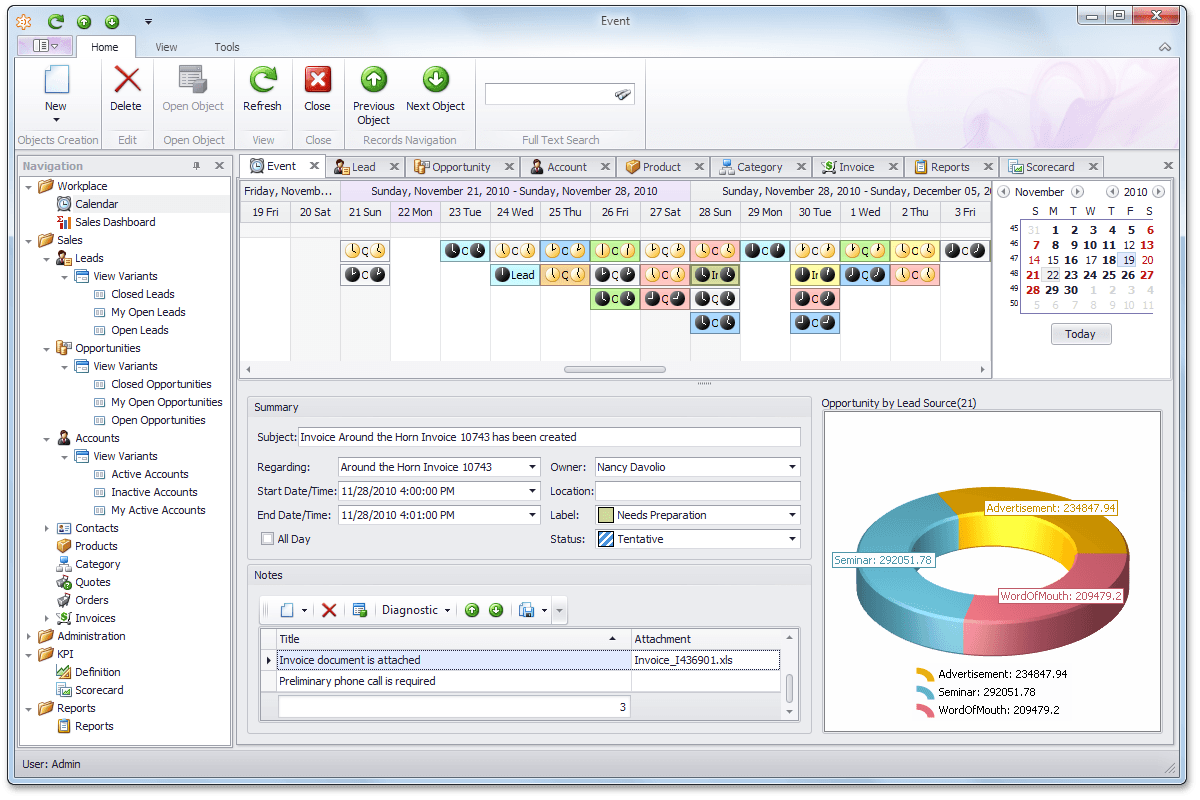
Task: Expand the Owner dropdown for Nancy Davolio
Action: (x=792, y=467)
